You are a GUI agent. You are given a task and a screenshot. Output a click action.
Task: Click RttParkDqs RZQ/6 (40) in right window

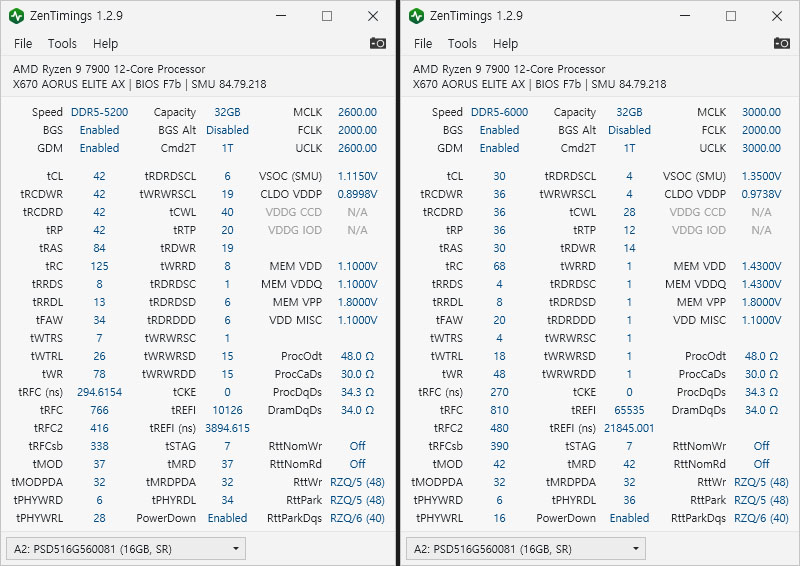click(761, 518)
